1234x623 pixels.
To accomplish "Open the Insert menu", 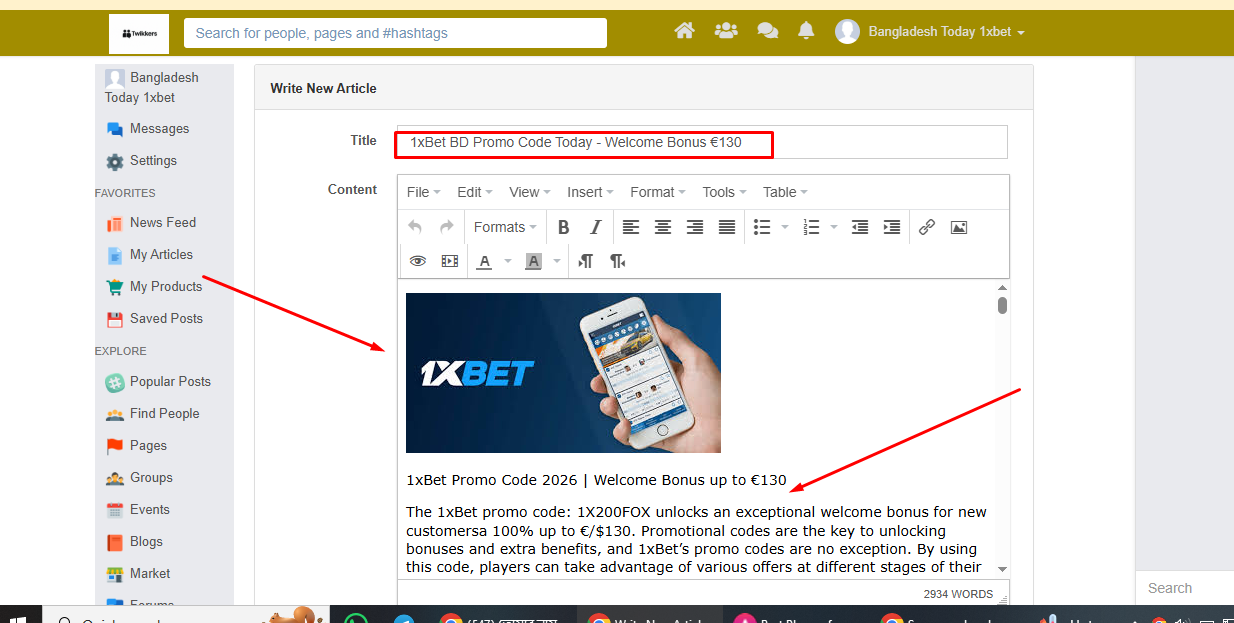I will [590, 192].
